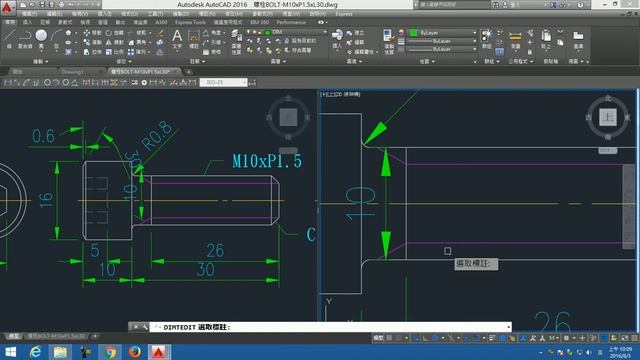Toggle ortho mode in status bar
Screen dimensions: 640x360
pyautogui.click(x=426, y=338)
